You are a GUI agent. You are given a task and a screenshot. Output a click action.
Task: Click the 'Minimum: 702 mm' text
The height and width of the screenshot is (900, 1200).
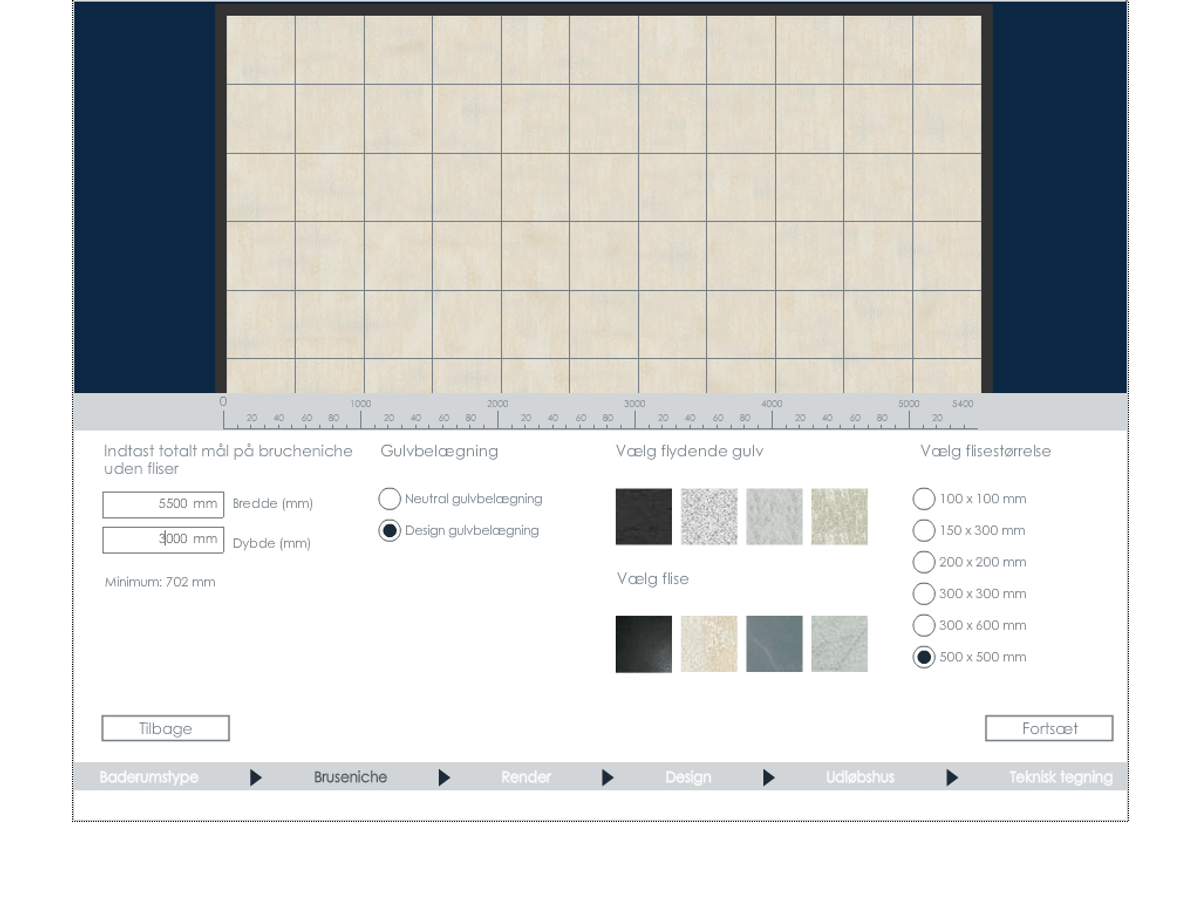click(x=160, y=582)
